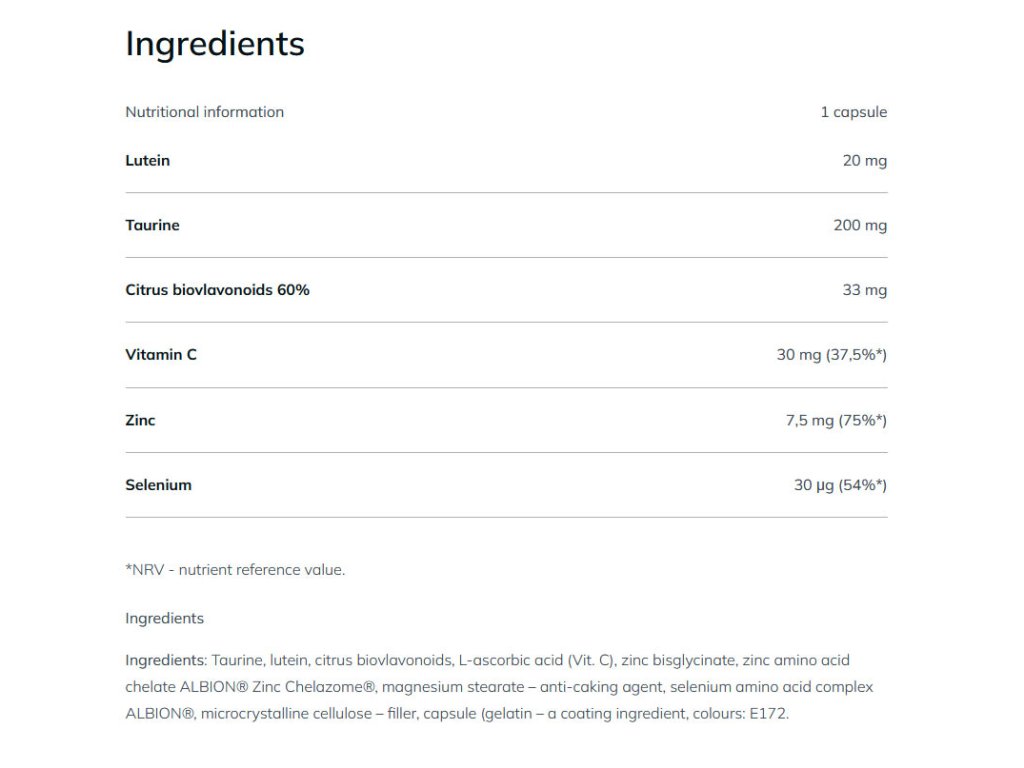Click the 1 capsule column header
The image size is (1024, 768).
853,112
